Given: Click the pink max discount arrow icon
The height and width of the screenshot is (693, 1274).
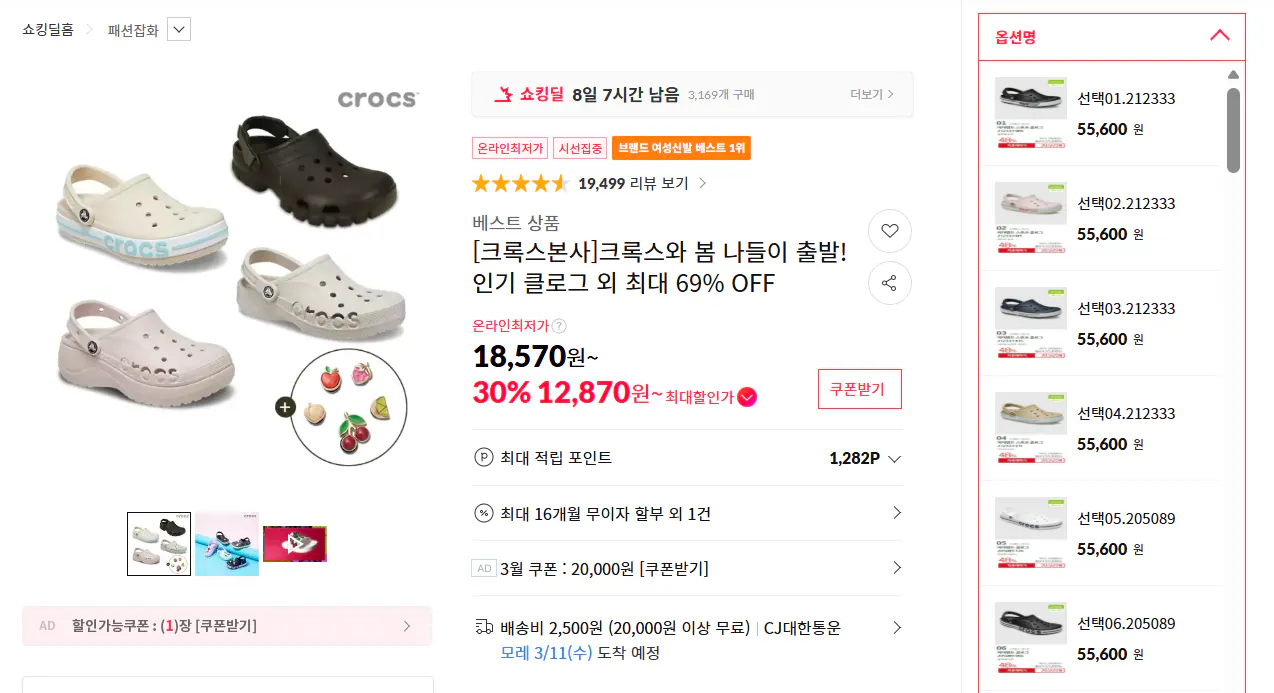Looking at the screenshot, I should (x=747, y=396).
